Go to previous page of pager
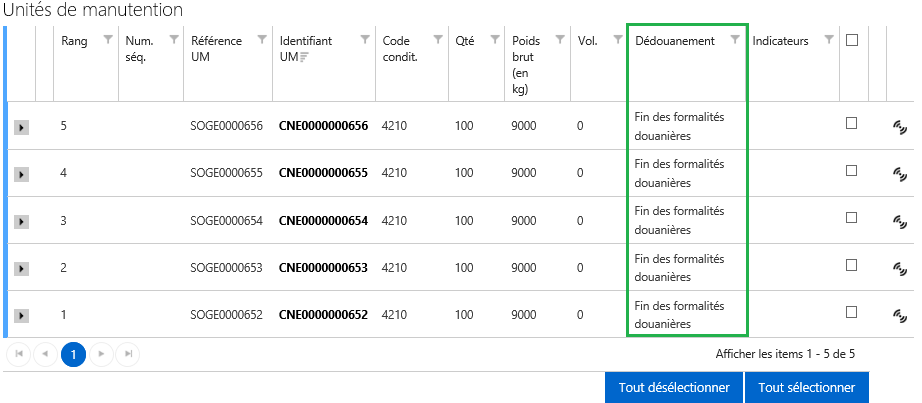Screen dimensions: 922x403 (x=46, y=354)
